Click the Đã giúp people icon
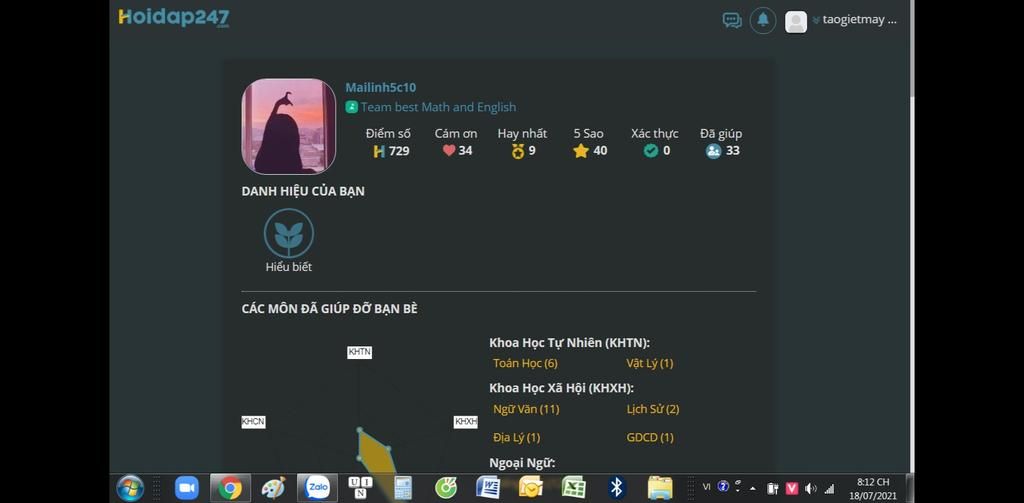Viewport: 1024px width, 503px height. pos(713,151)
